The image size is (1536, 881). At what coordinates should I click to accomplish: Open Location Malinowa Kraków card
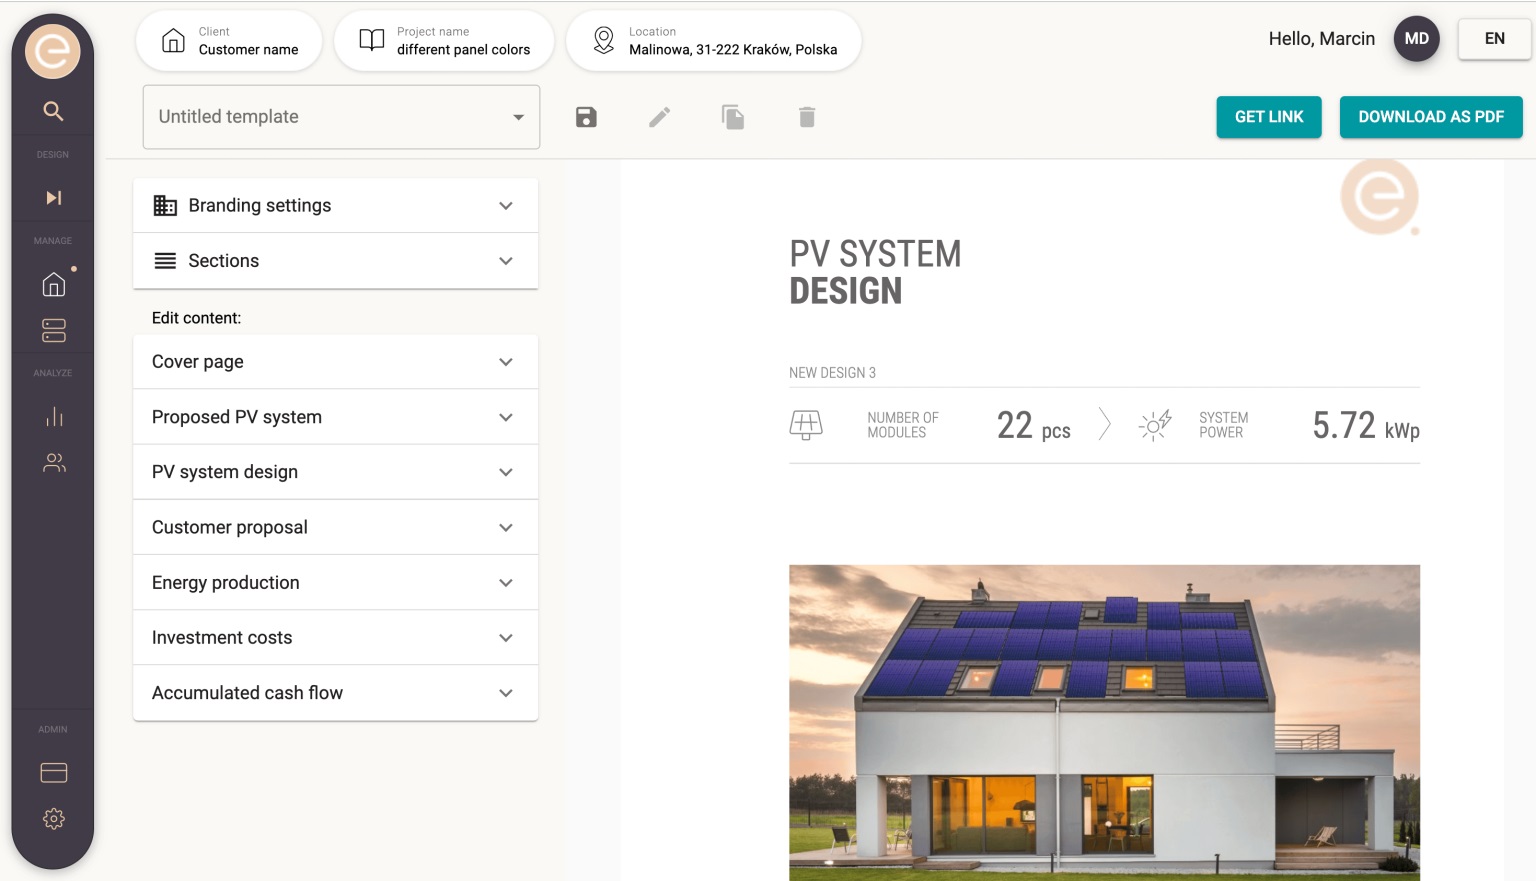[714, 40]
